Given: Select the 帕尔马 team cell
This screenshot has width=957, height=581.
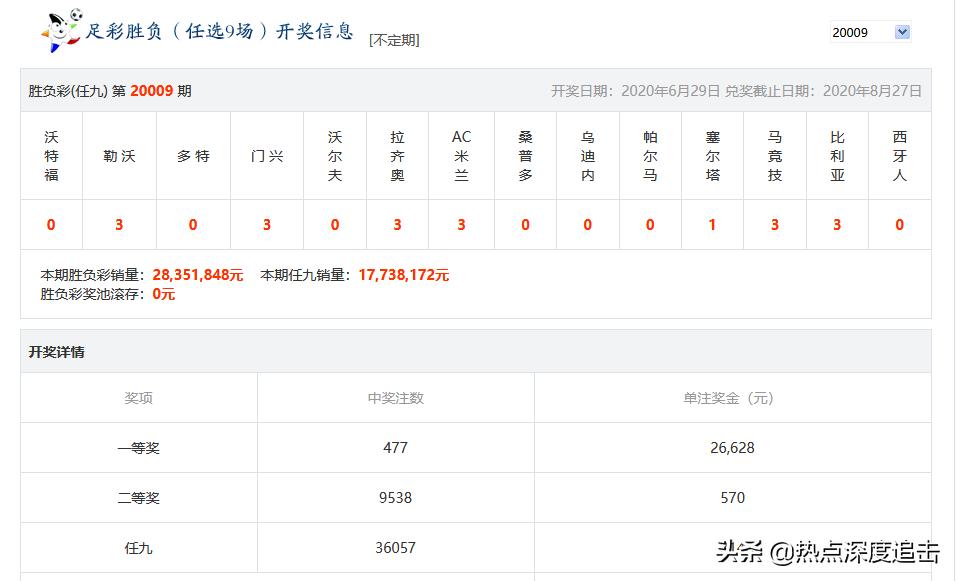Looking at the screenshot, I should (650, 156).
